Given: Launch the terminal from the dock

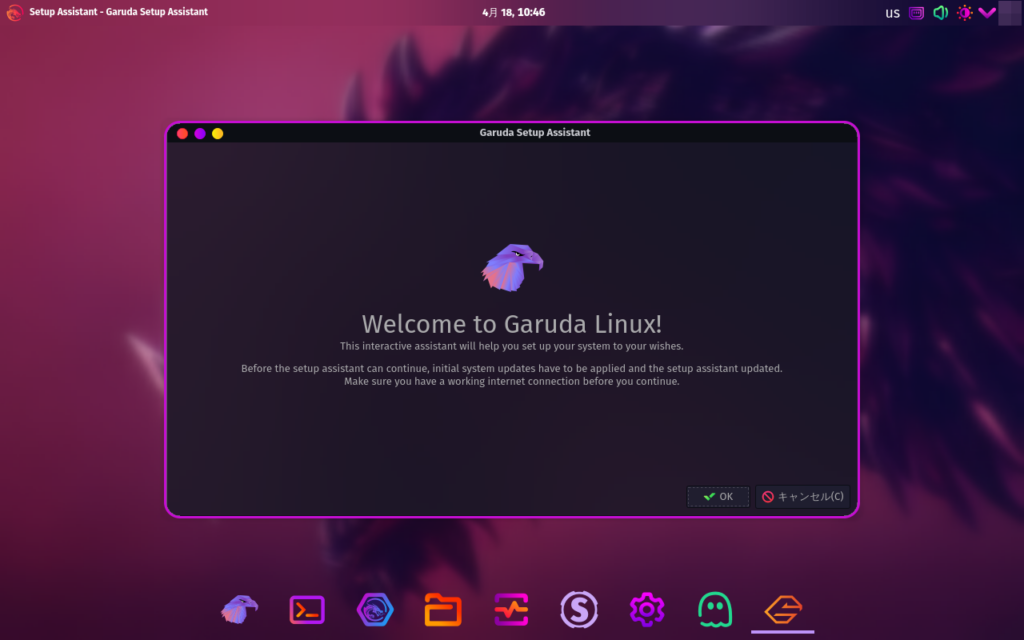Looking at the screenshot, I should coord(307,608).
